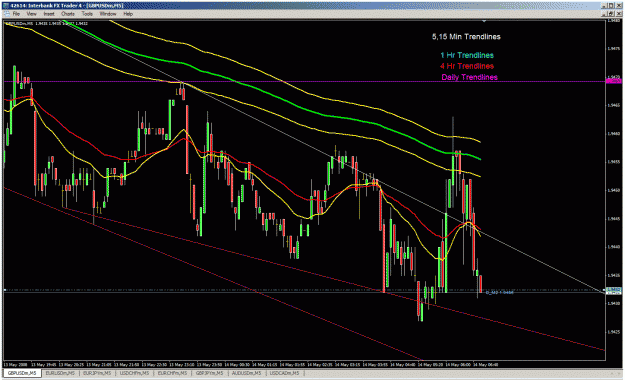Click the '5,15 Min Trendlines' label

pyautogui.click(x=466, y=37)
